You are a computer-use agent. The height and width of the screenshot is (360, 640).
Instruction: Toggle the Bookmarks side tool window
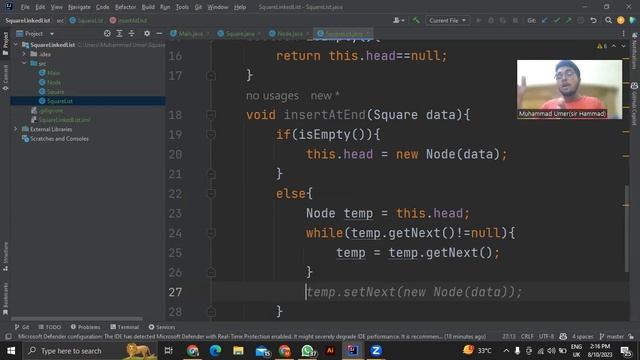5,299
